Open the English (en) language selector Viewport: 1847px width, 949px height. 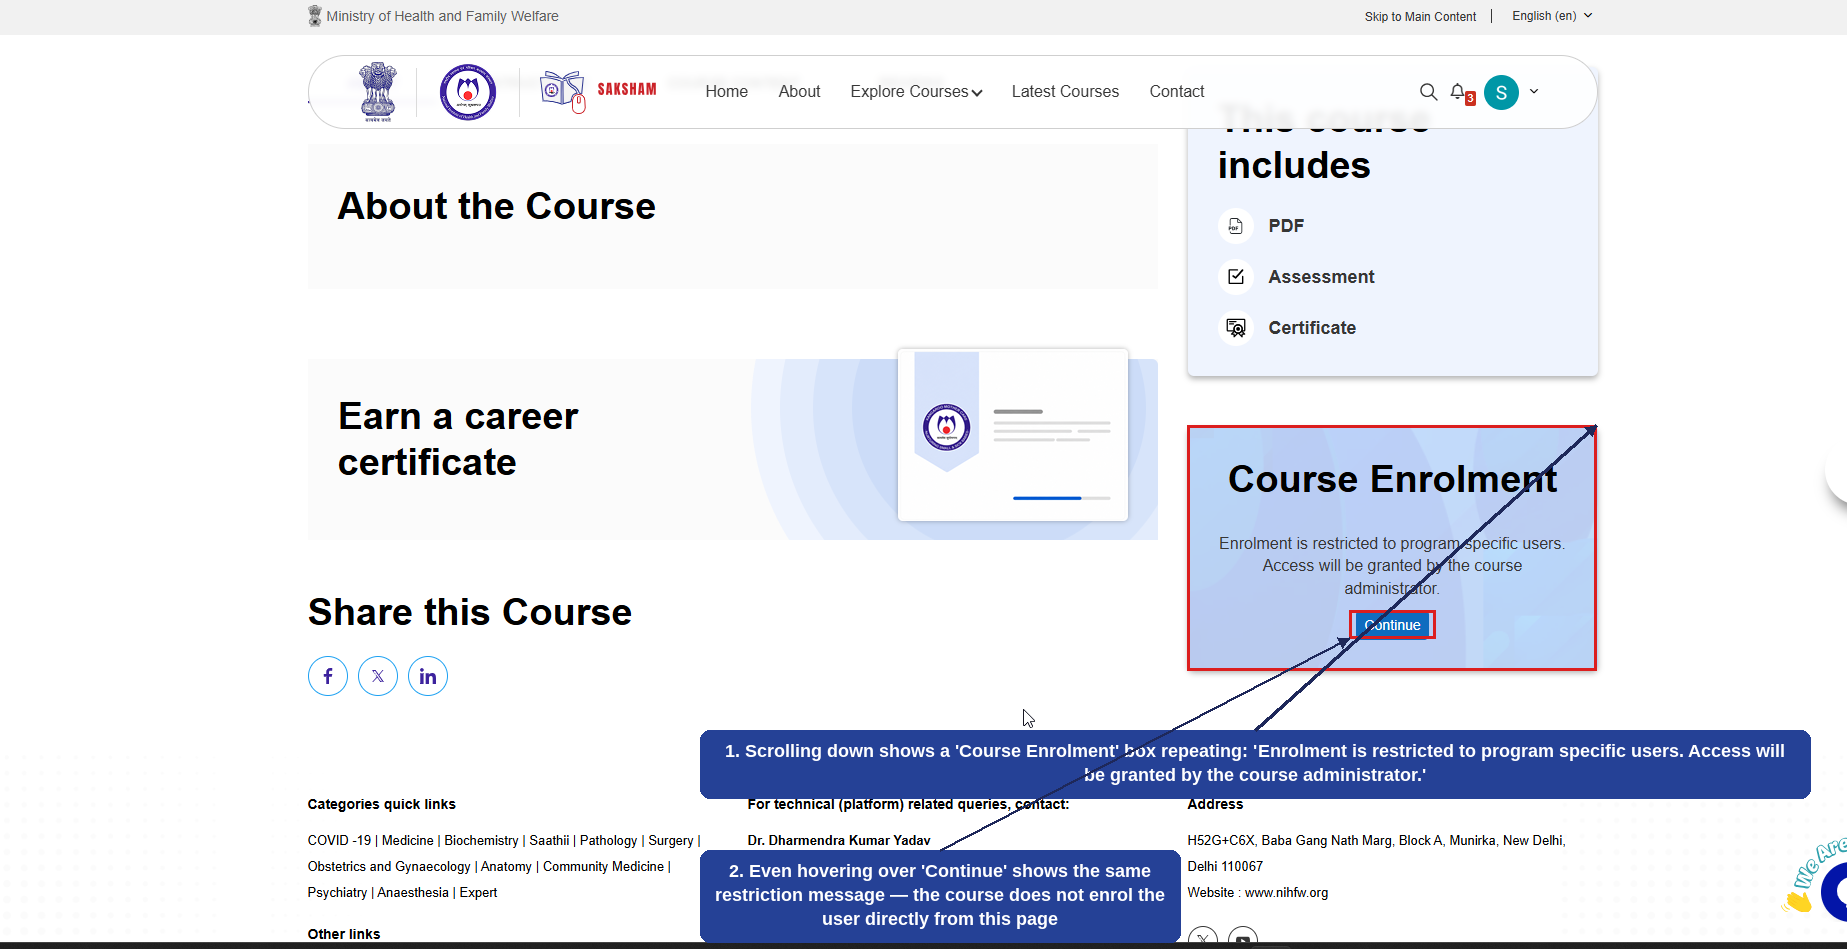(1551, 16)
